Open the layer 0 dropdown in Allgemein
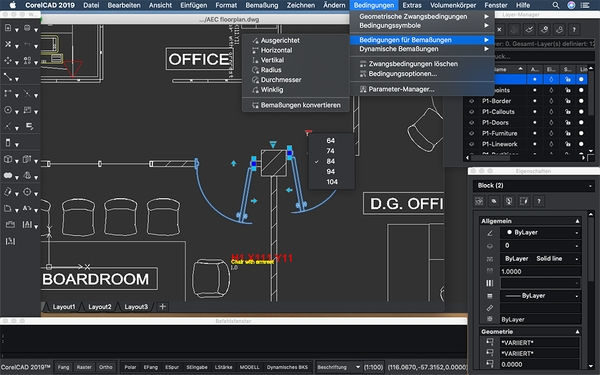This screenshot has width=600, height=375. click(541, 245)
